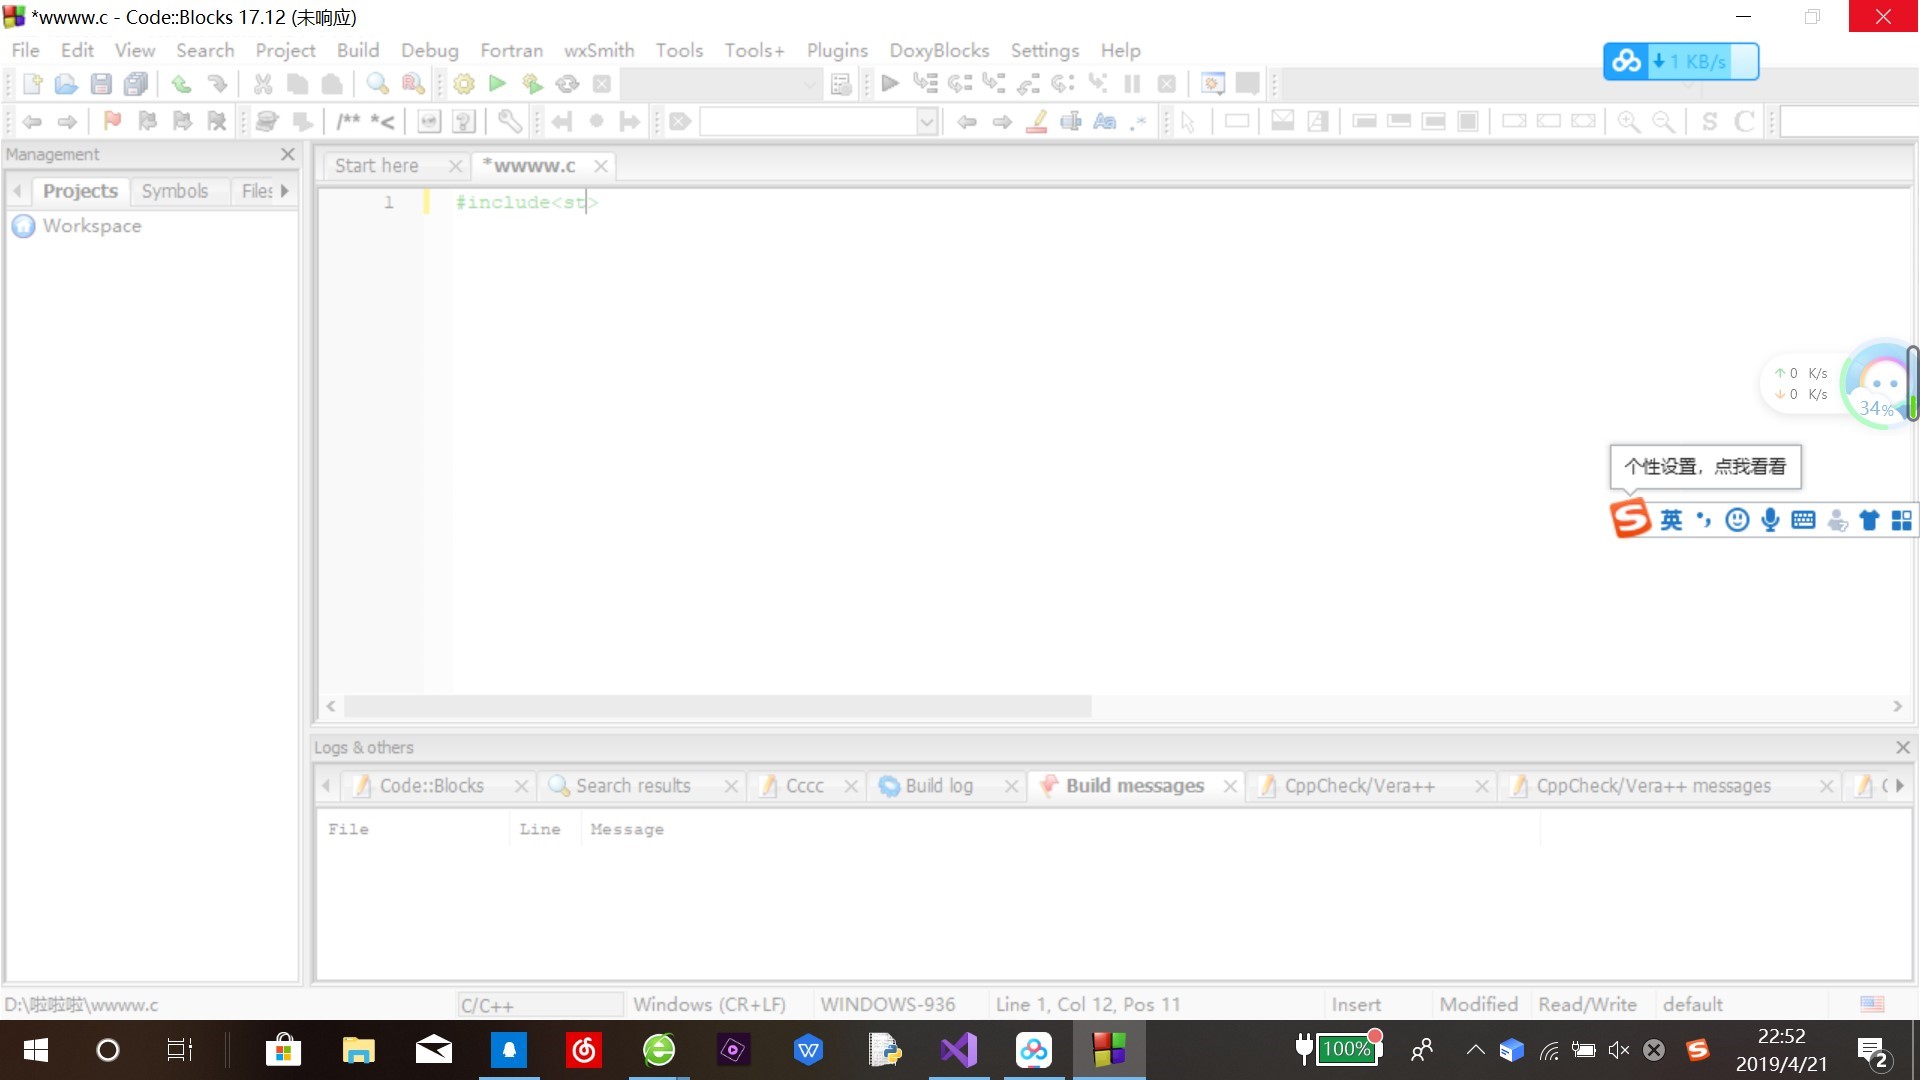
Task: Expand the code completion scope combo box
Action: click(x=818, y=122)
